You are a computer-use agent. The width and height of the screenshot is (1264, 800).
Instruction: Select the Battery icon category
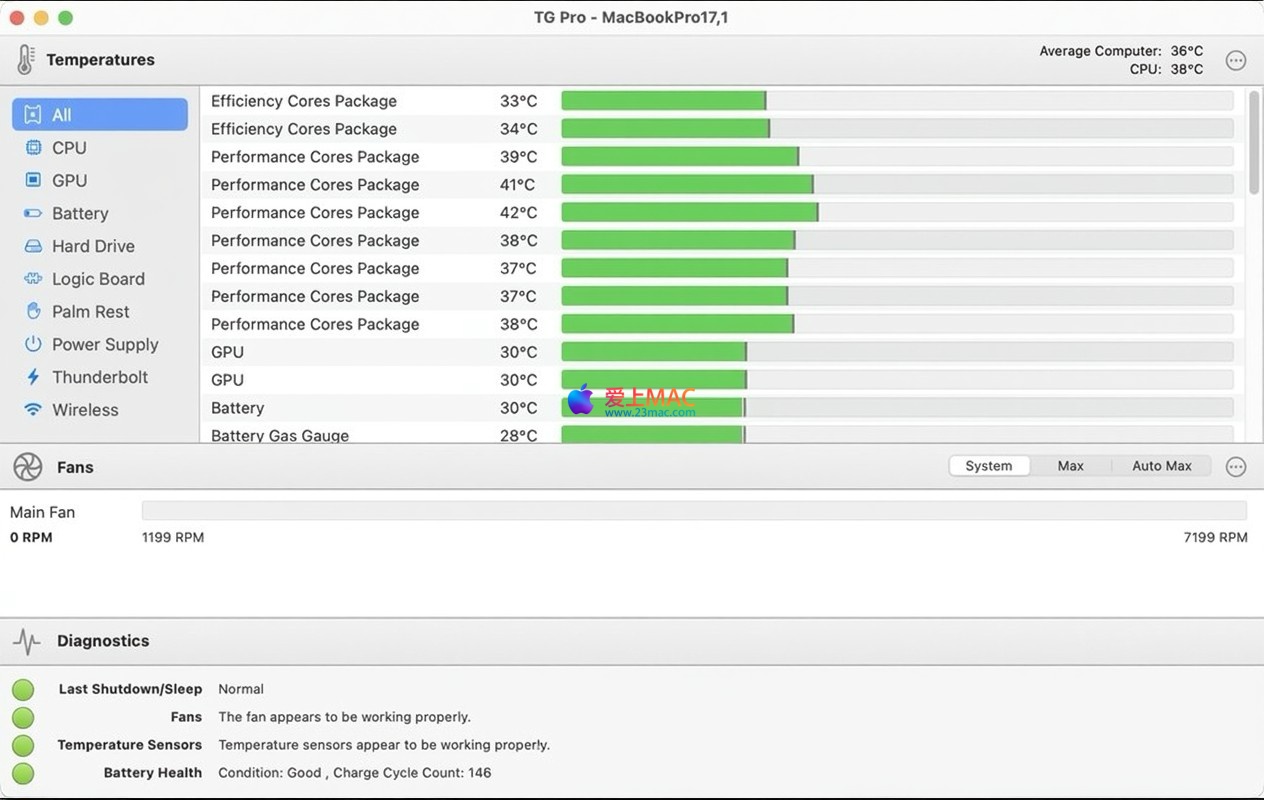(x=33, y=214)
